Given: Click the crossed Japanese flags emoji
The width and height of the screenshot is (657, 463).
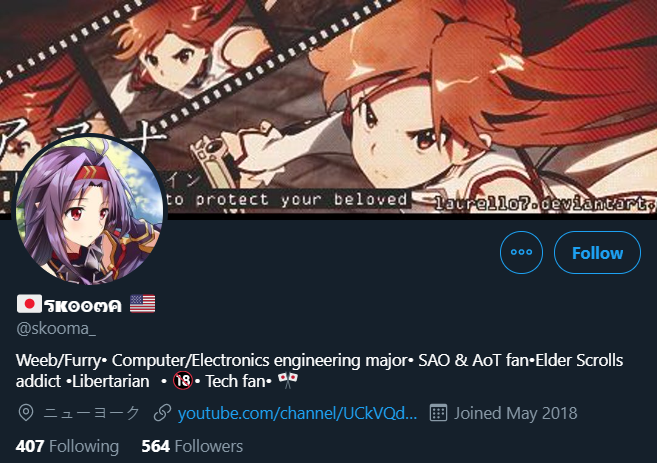Looking at the screenshot, I should (x=288, y=380).
